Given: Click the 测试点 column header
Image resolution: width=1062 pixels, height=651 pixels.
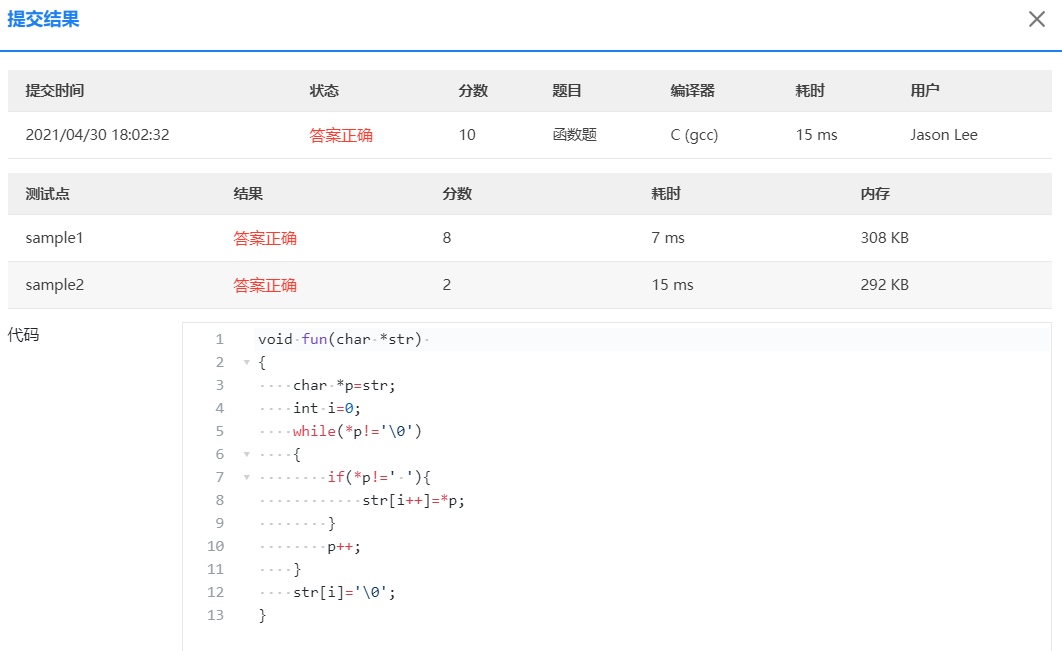Looking at the screenshot, I should click(x=47, y=194).
